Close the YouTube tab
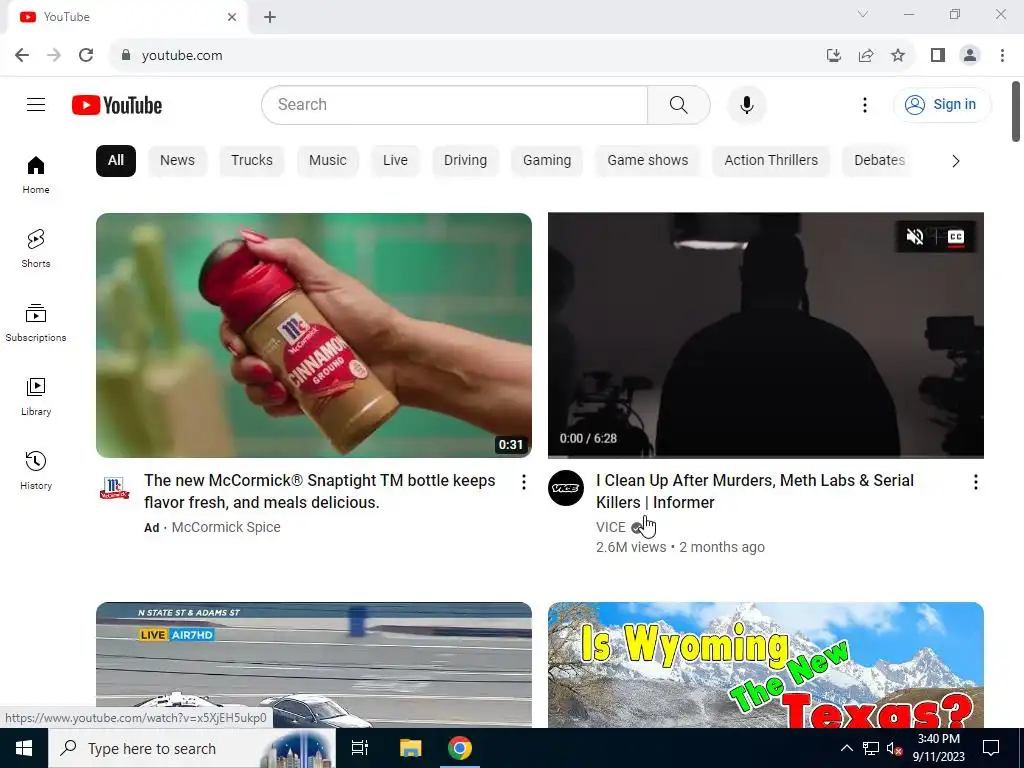This screenshot has height=768, width=1024. [232, 17]
